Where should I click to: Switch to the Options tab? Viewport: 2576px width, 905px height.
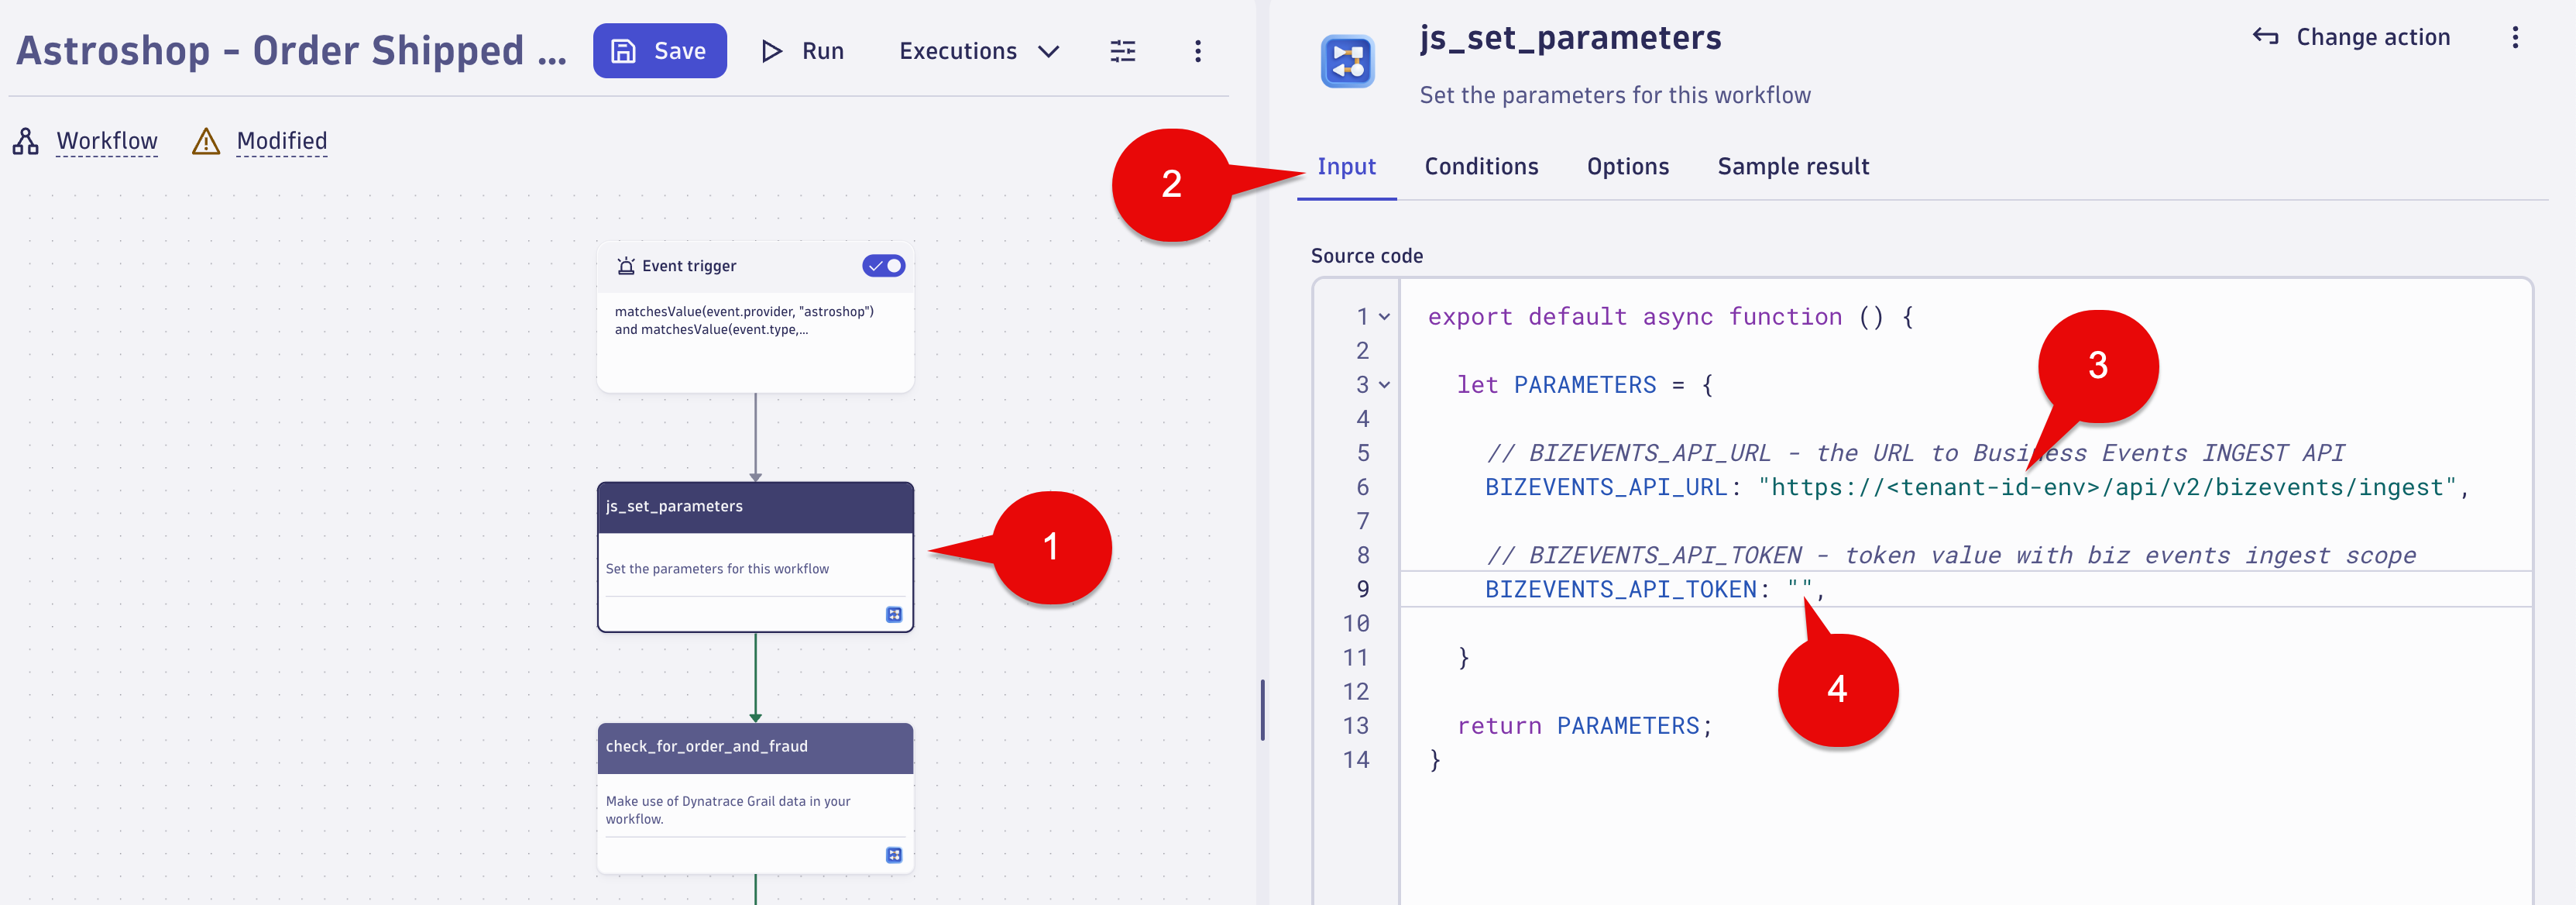tap(1627, 167)
